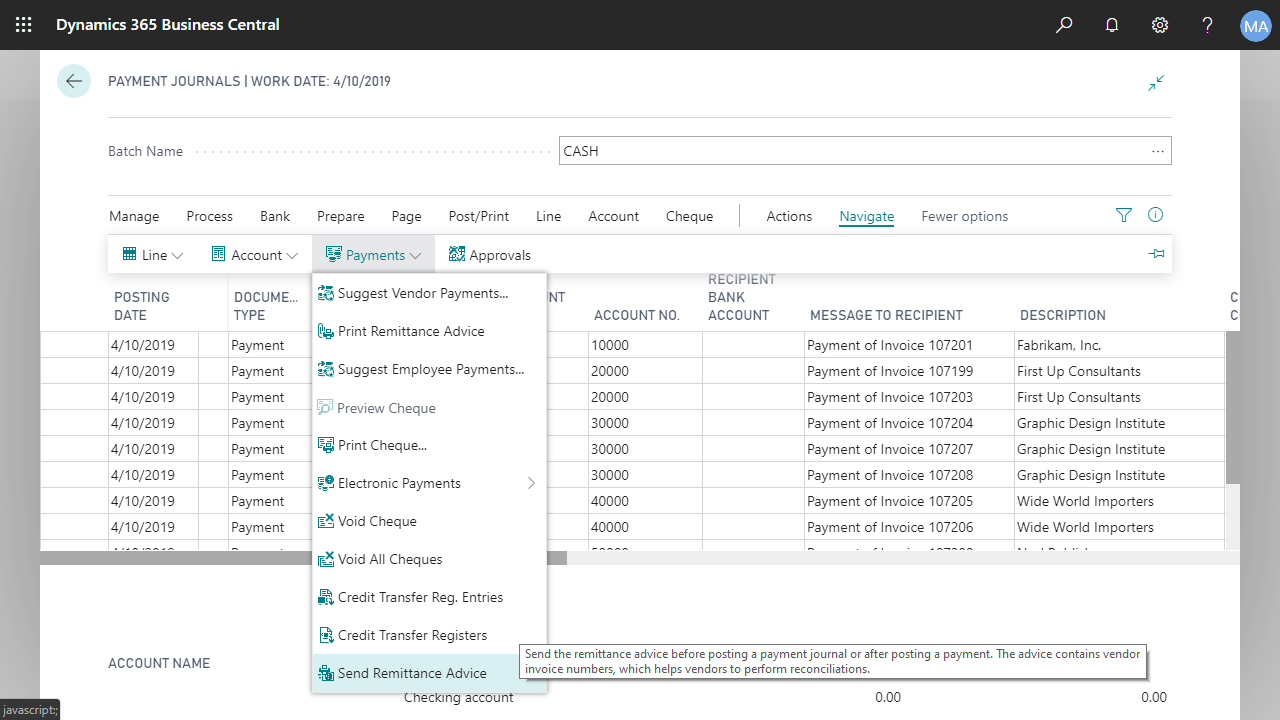
Task: Click the Credit Transfer Registers icon
Action: pos(326,635)
